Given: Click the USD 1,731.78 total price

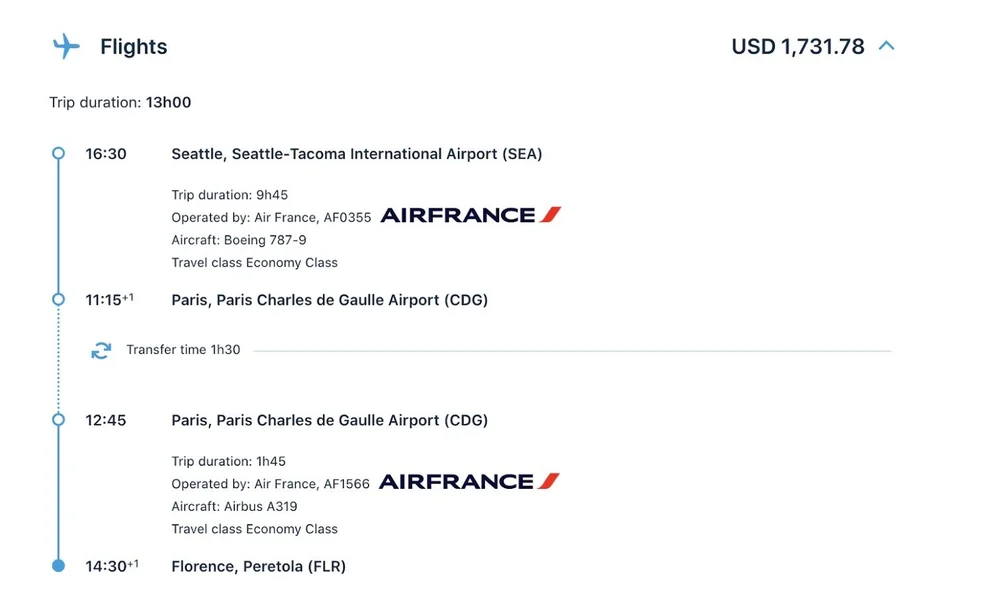Looking at the screenshot, I should 797,47.
